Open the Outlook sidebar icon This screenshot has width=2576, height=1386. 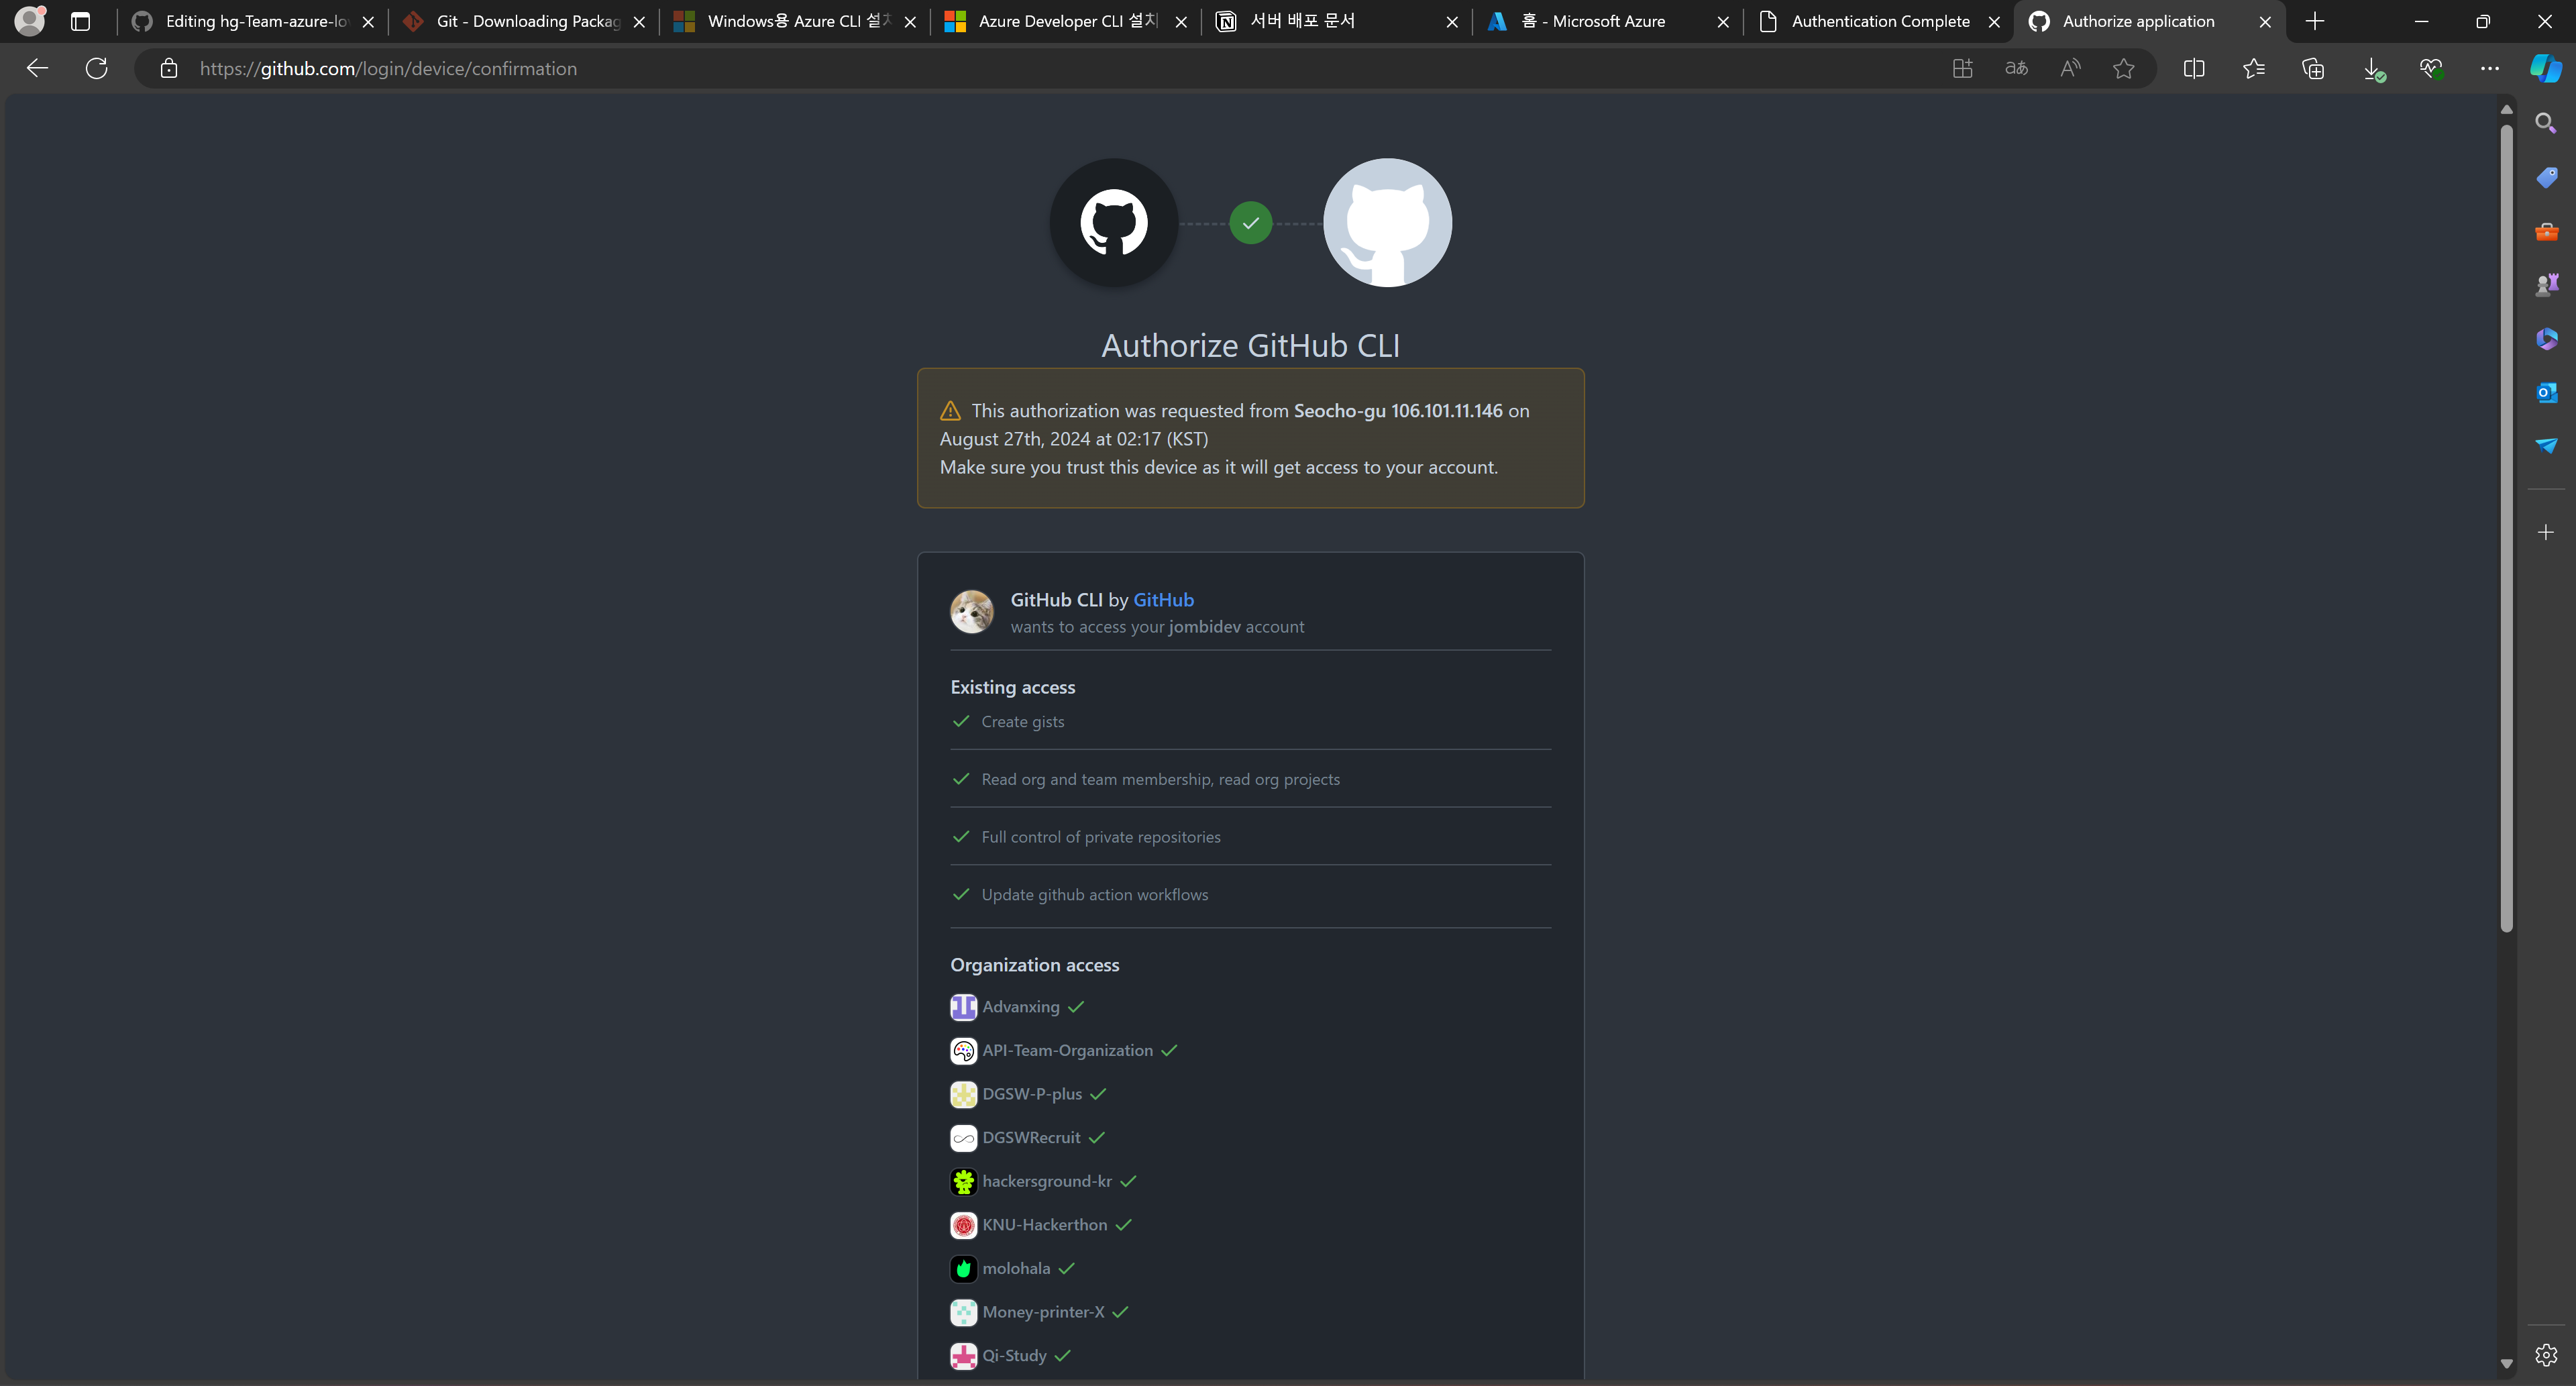pos(2546,392)
